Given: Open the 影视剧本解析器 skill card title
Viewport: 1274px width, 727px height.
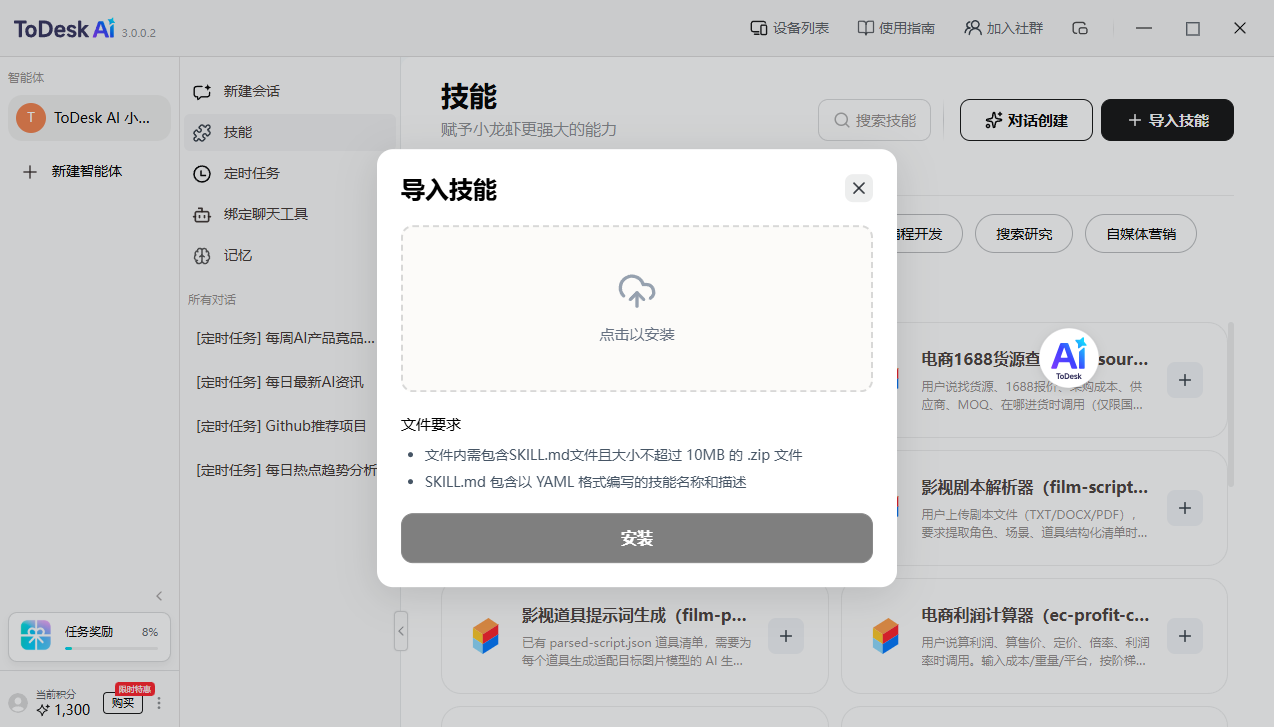Looking at the screenshot, I should [x=1035, y=488].
